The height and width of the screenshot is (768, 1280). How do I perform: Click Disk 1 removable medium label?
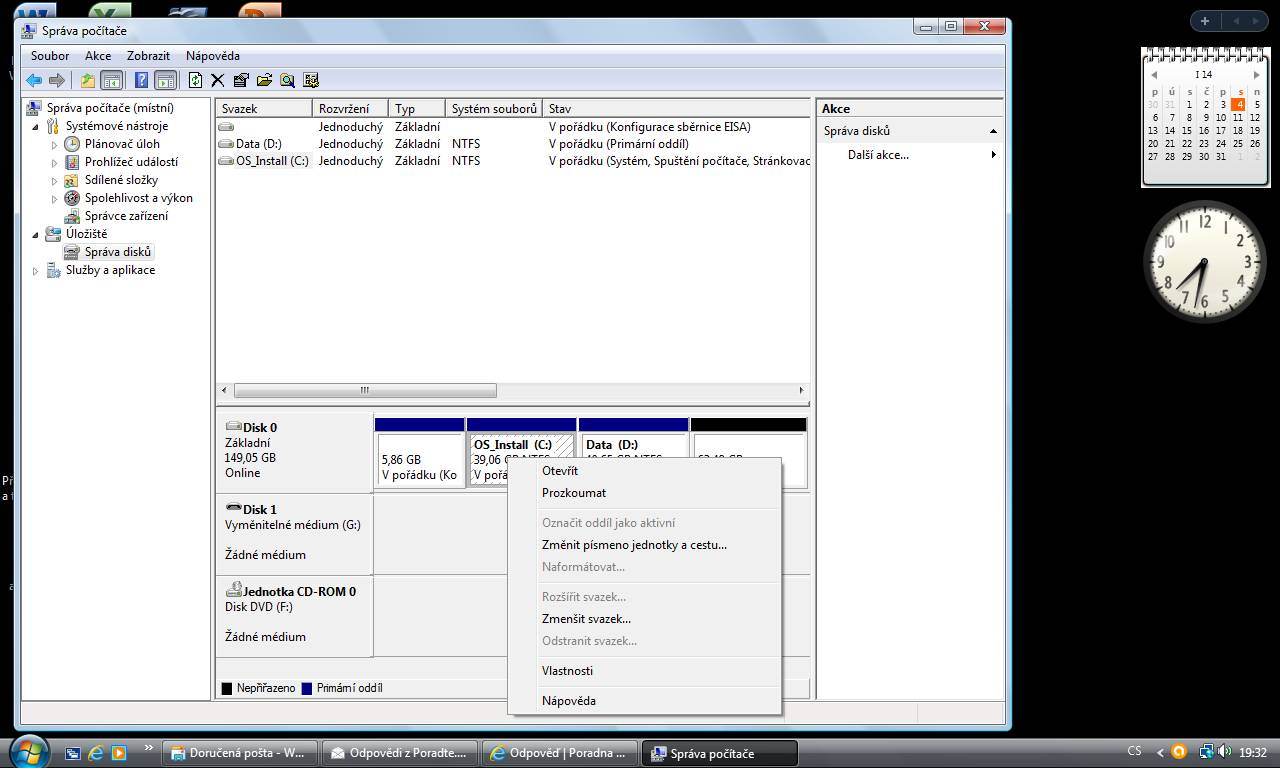pos(294,532)
